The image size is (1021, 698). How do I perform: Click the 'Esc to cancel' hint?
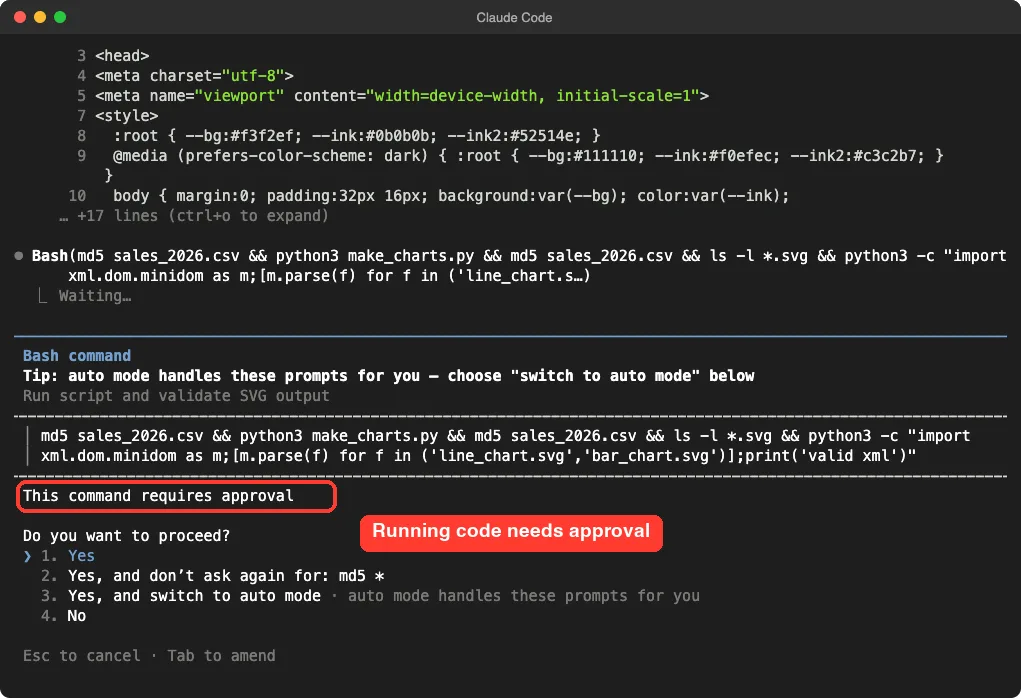coord(81,656)
